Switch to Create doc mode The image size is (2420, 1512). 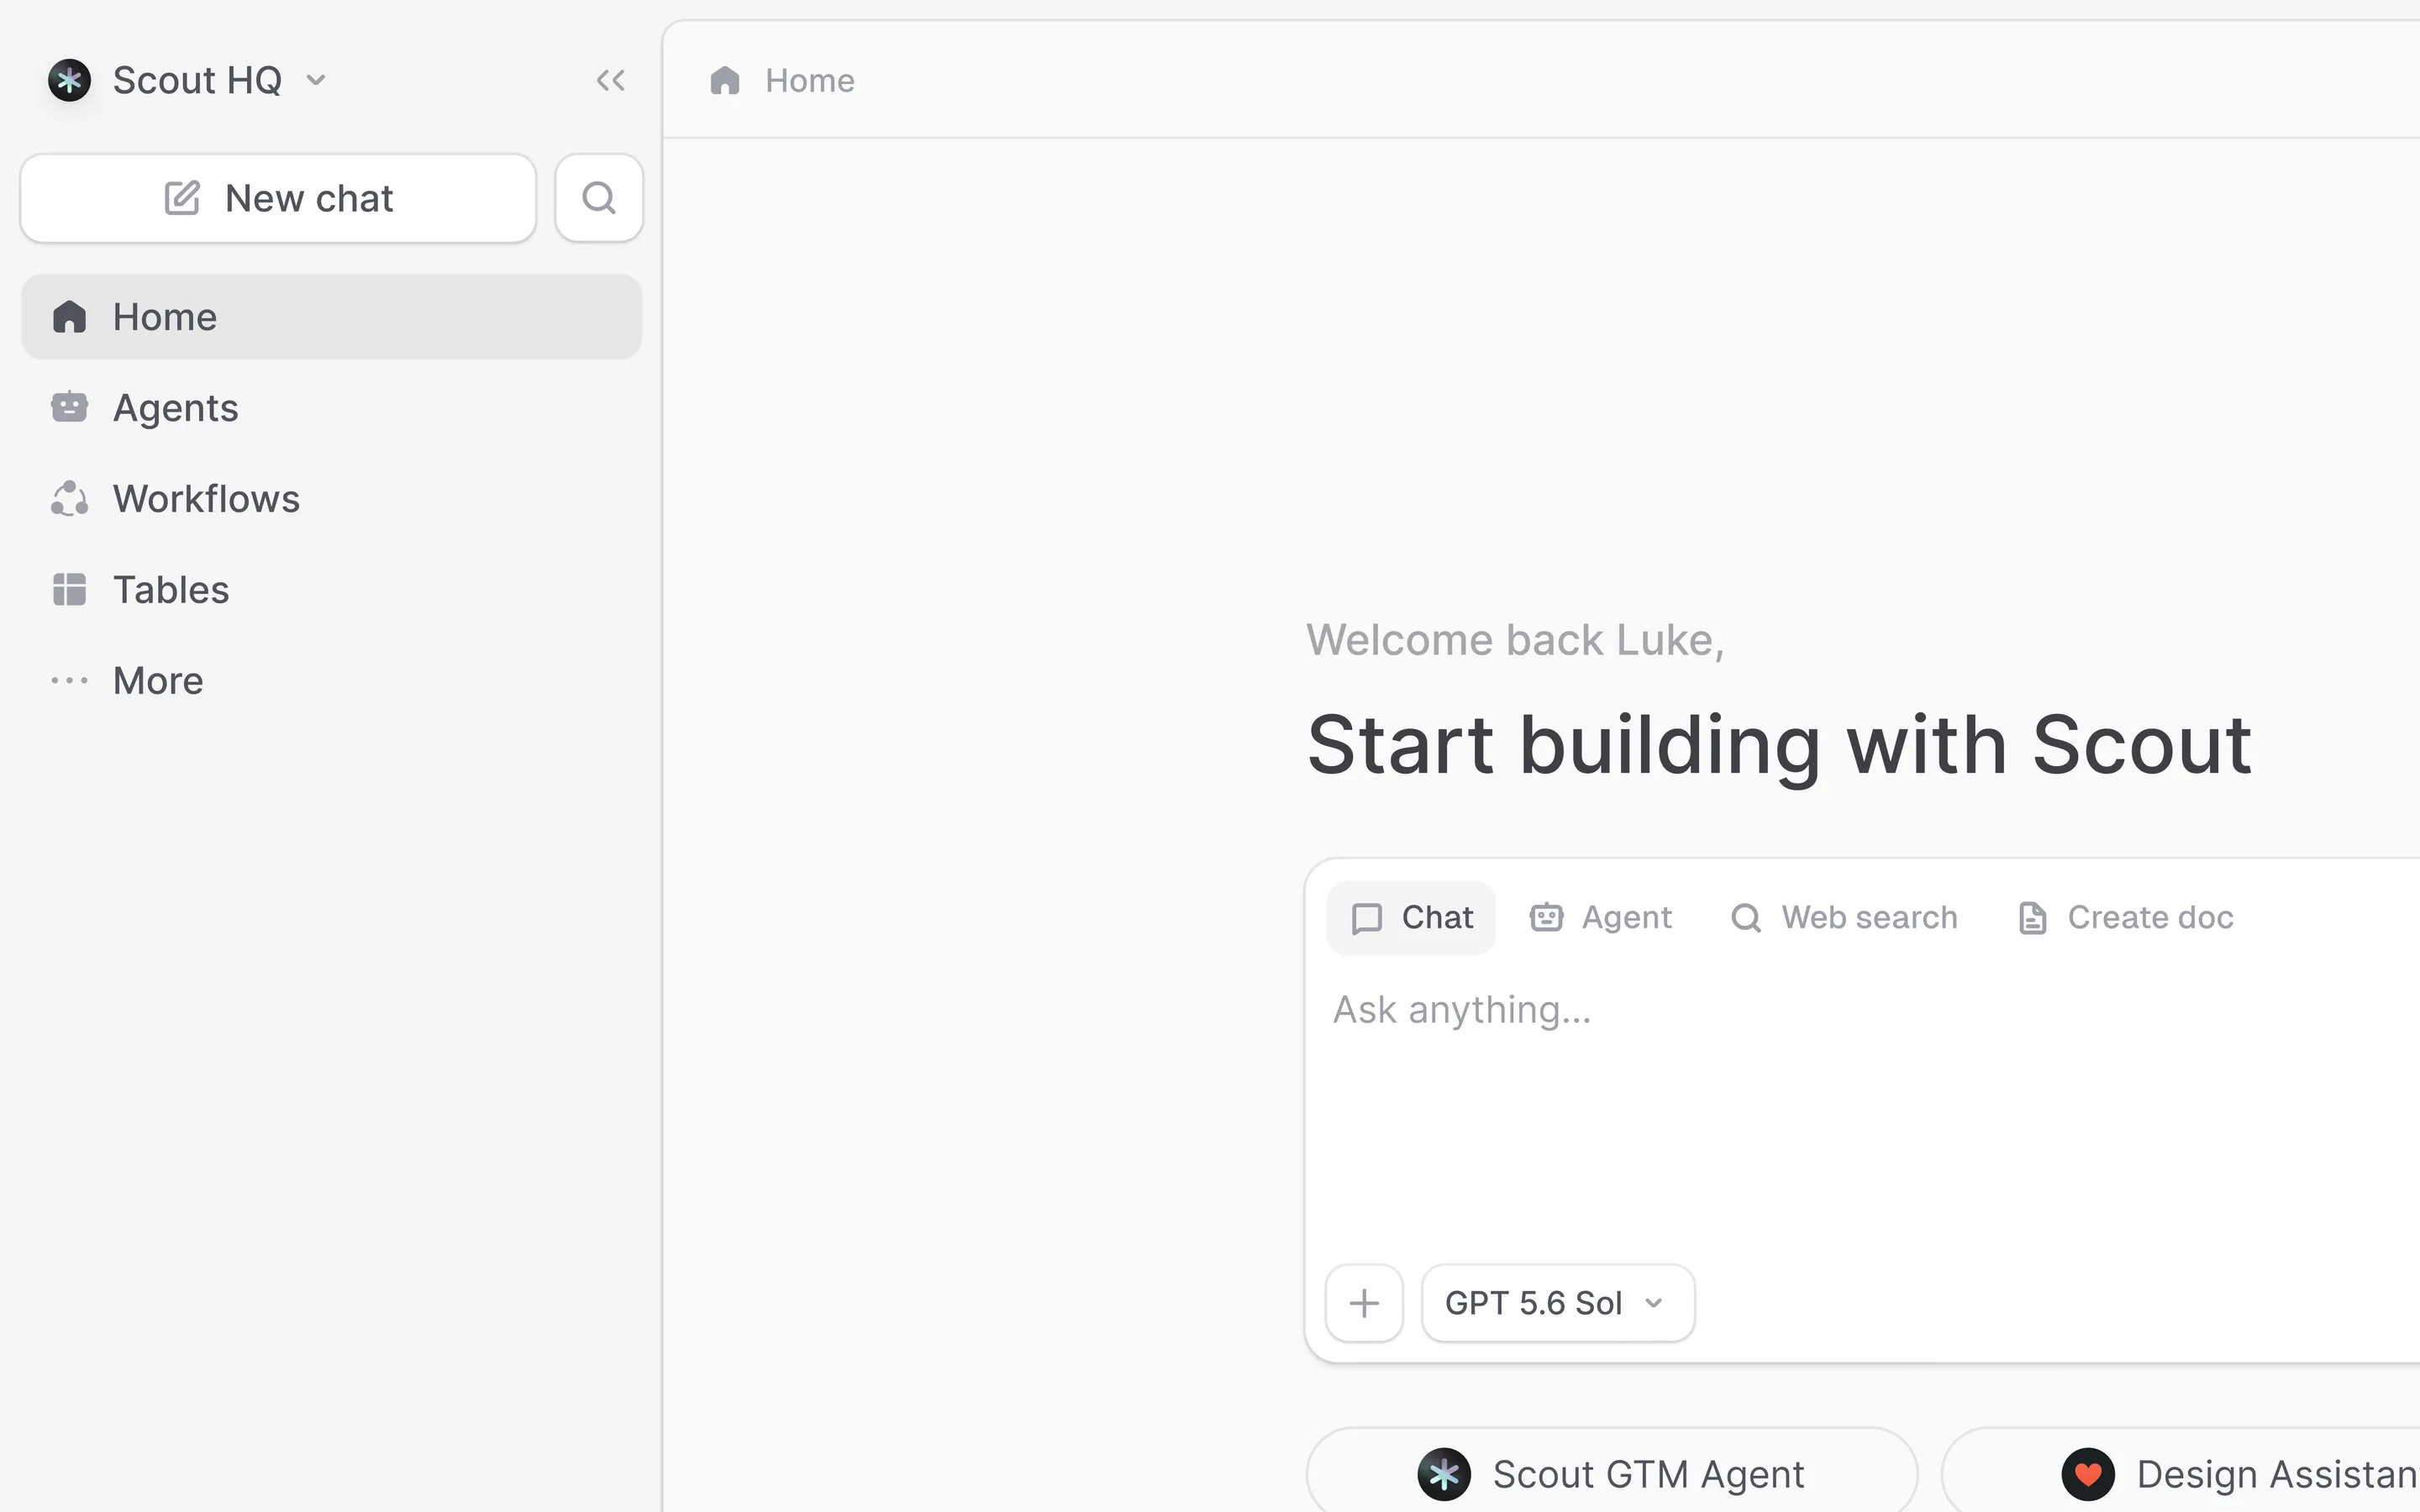[x=2125, y=917]
